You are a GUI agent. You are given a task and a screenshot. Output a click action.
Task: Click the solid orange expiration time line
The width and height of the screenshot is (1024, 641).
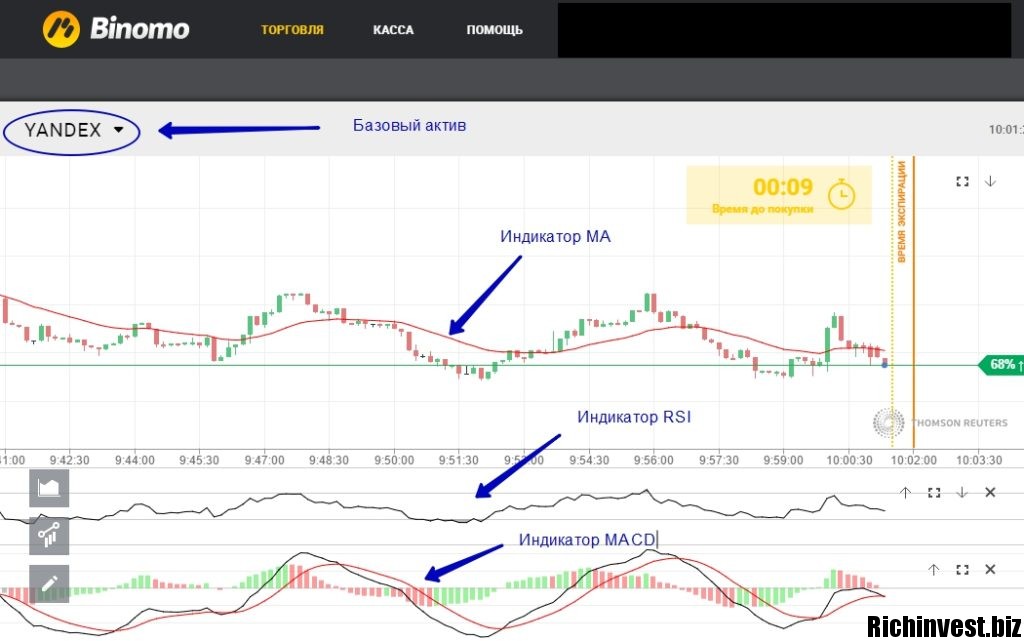tap(914, 302)
